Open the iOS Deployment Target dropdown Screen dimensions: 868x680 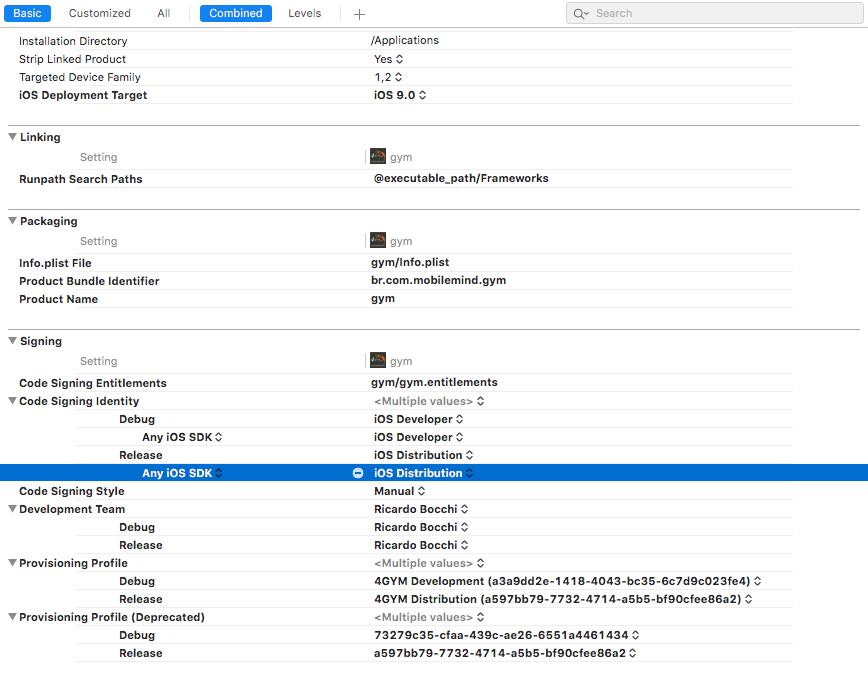[400, 95]
